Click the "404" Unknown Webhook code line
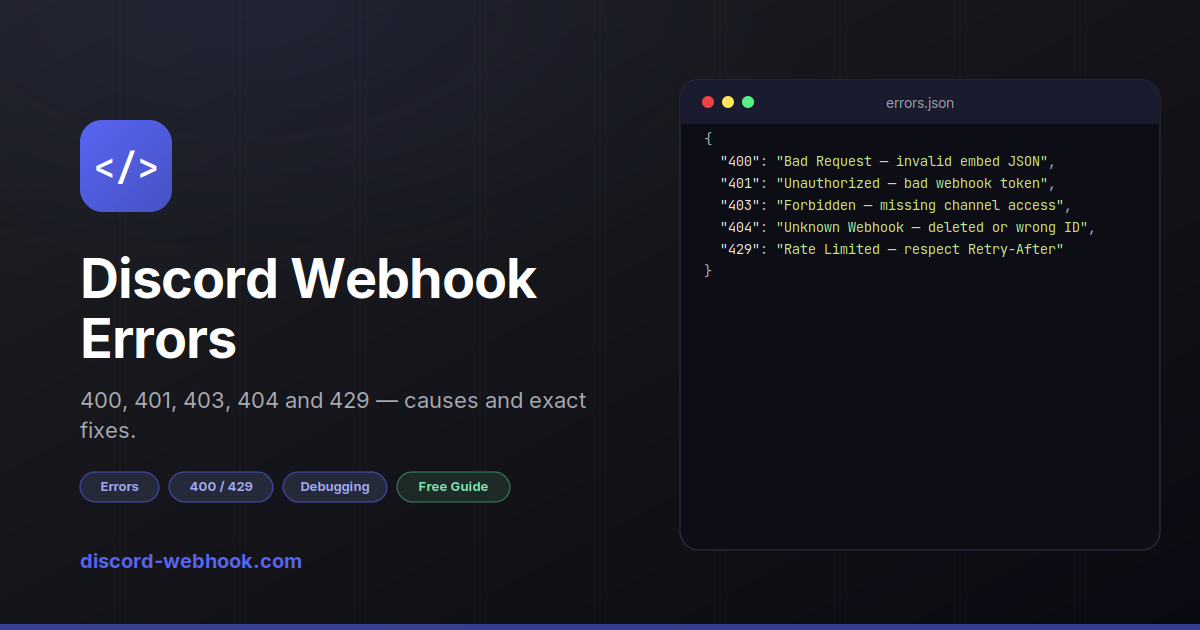Image resolution: width=1200 pixels, height=630 pixels. coord(908,227)
